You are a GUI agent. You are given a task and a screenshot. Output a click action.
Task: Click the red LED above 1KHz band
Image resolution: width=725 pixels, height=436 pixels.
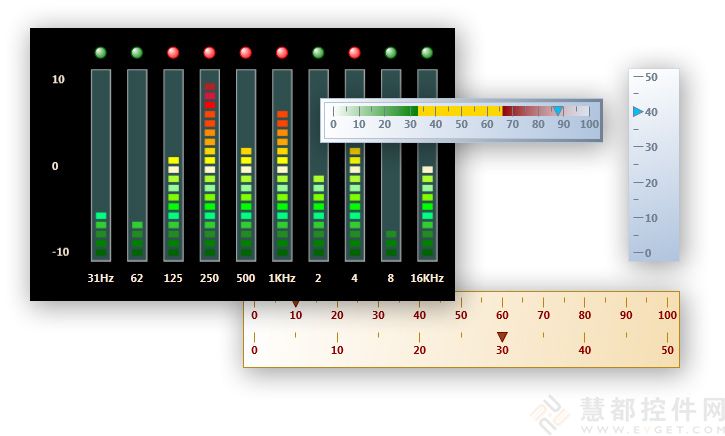tap(282, 52)
